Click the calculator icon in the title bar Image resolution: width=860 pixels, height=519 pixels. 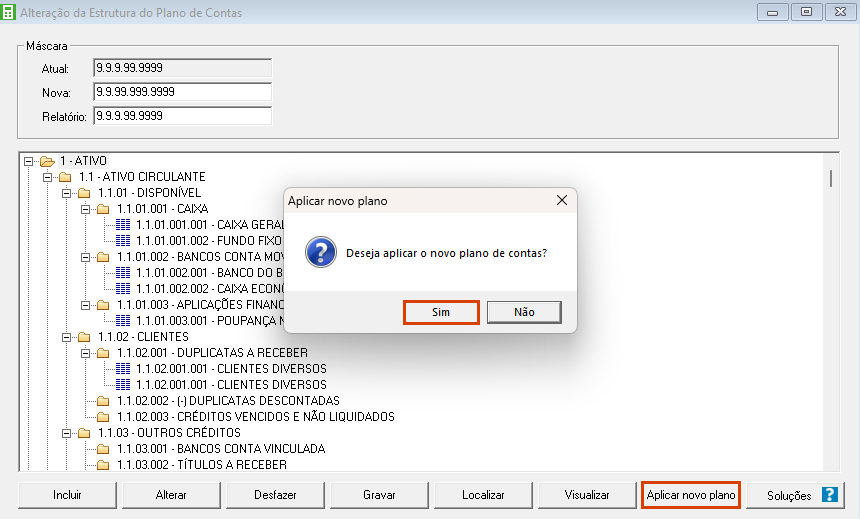tap(10, 13)
